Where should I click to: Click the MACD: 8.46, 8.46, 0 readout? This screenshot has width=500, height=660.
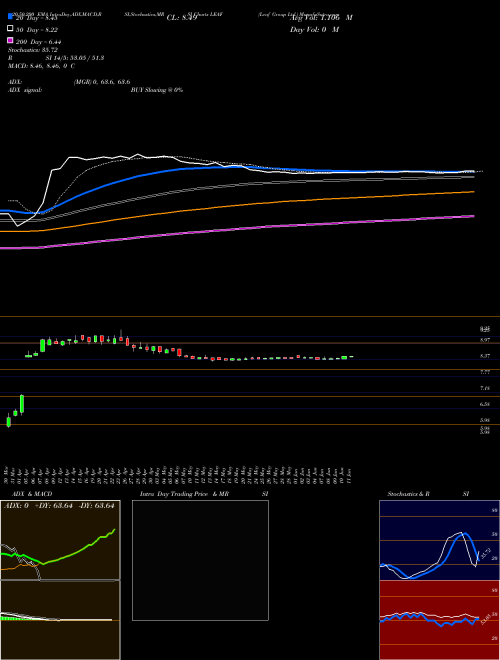pyautogui.click(x=41, y=66)
